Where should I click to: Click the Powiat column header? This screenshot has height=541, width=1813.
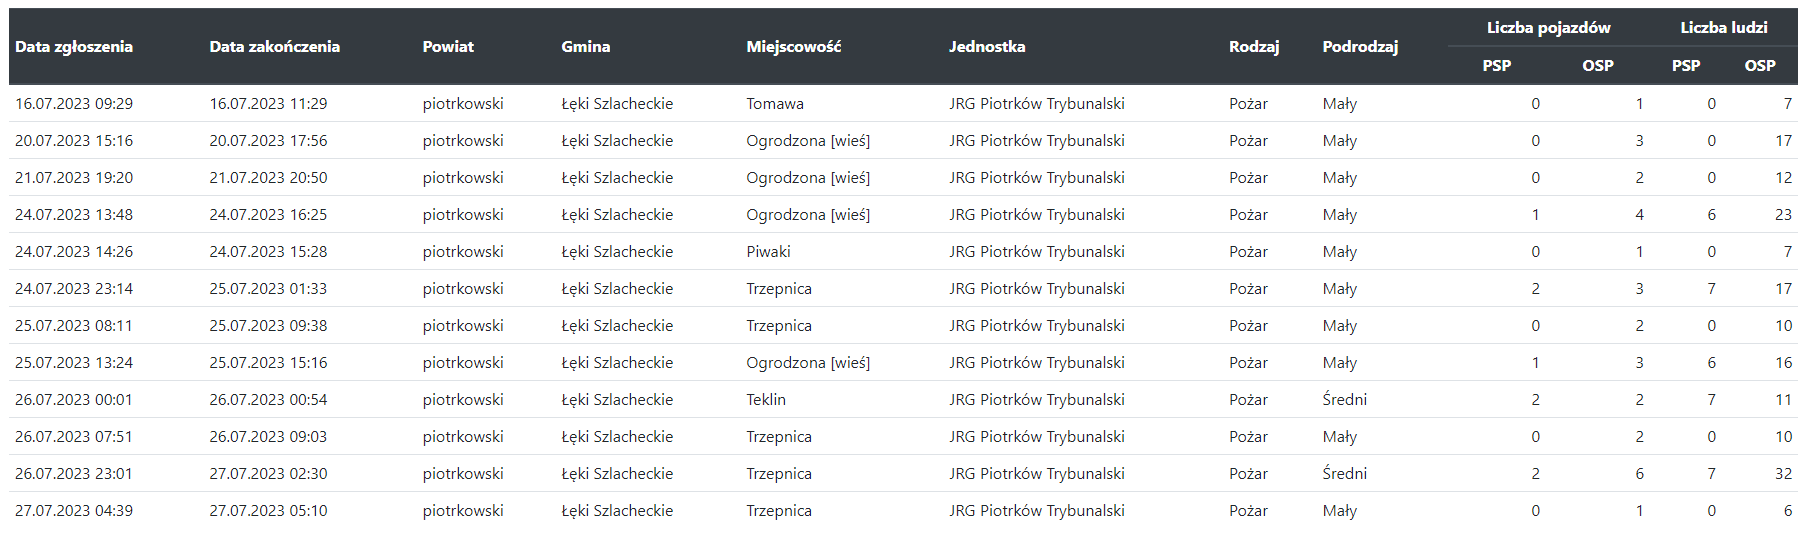click(x=448, y=47)
